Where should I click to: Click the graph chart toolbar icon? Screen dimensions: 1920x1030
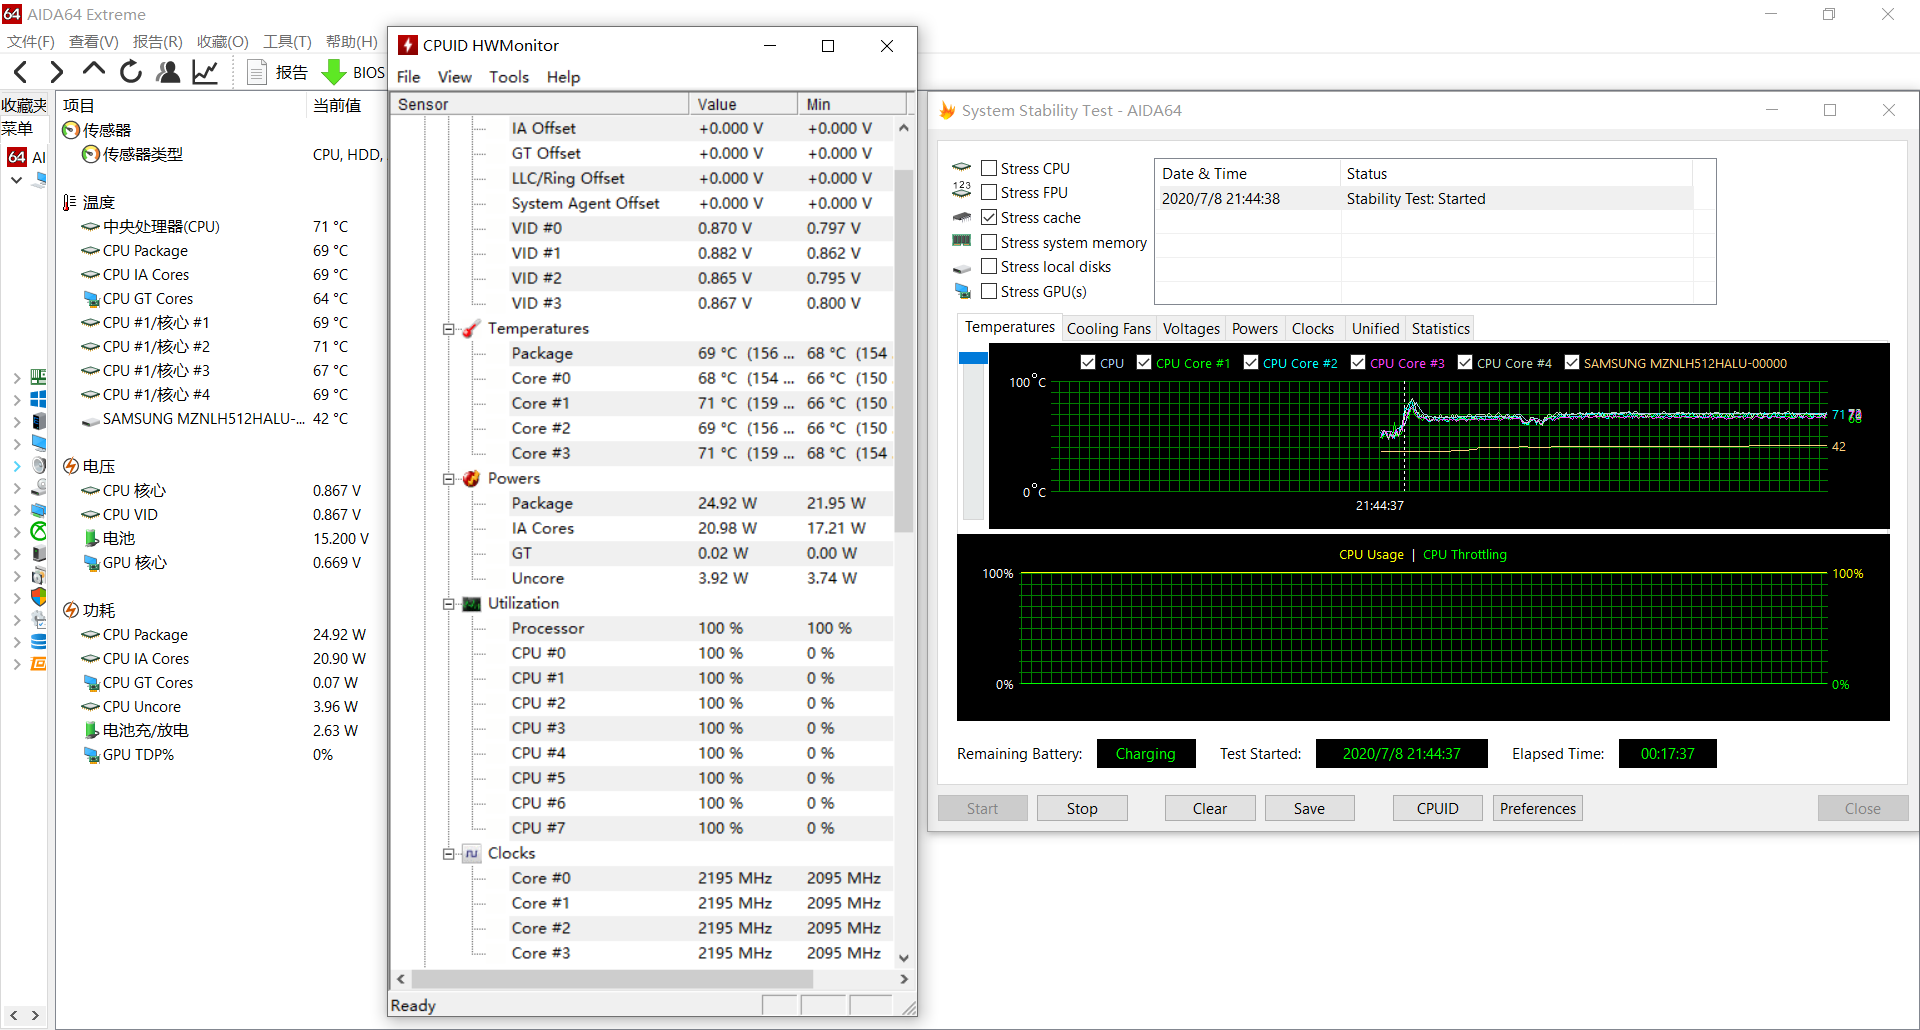[x=205, y=72]
